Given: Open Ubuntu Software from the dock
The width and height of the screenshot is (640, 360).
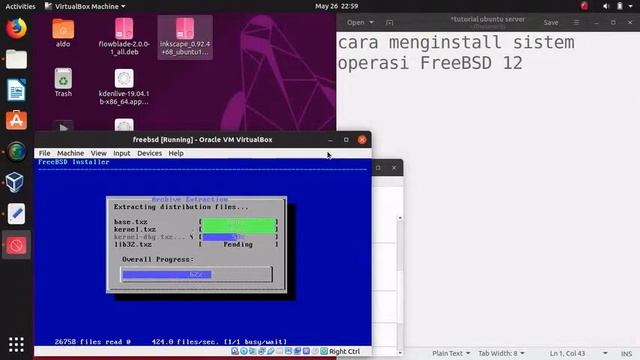Looking at the screenshot, I should point(16,120).
